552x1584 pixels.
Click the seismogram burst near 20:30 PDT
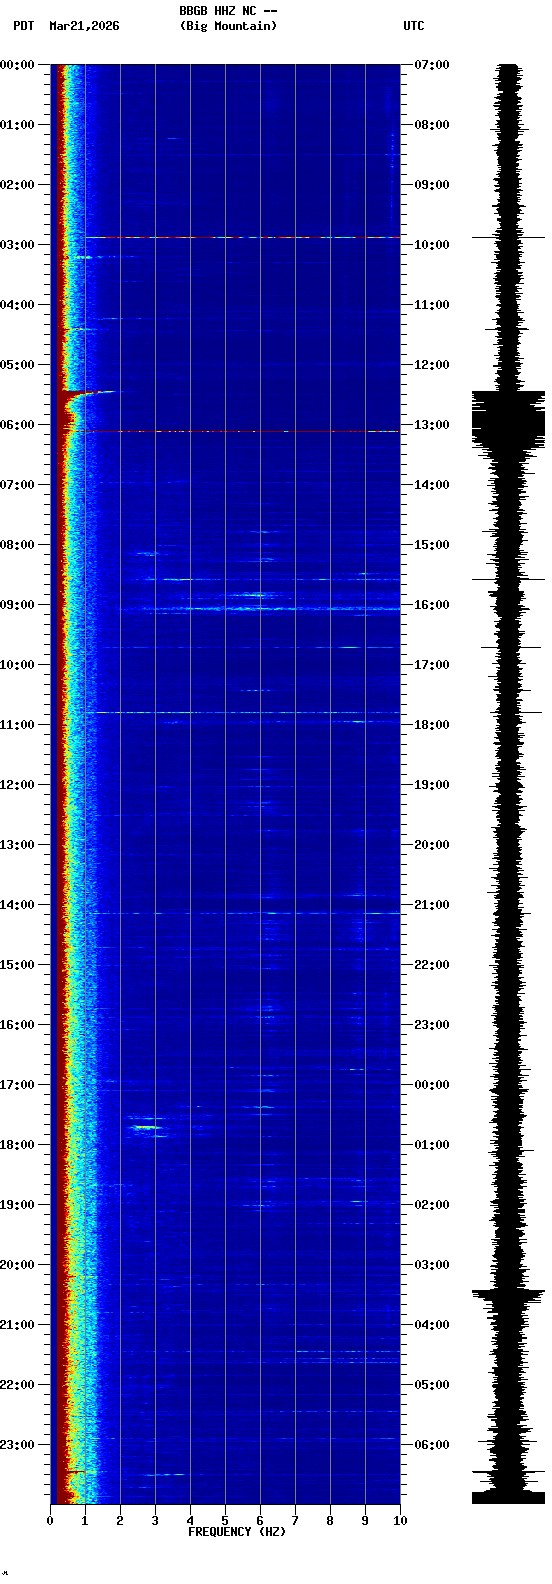point(509,1297)
